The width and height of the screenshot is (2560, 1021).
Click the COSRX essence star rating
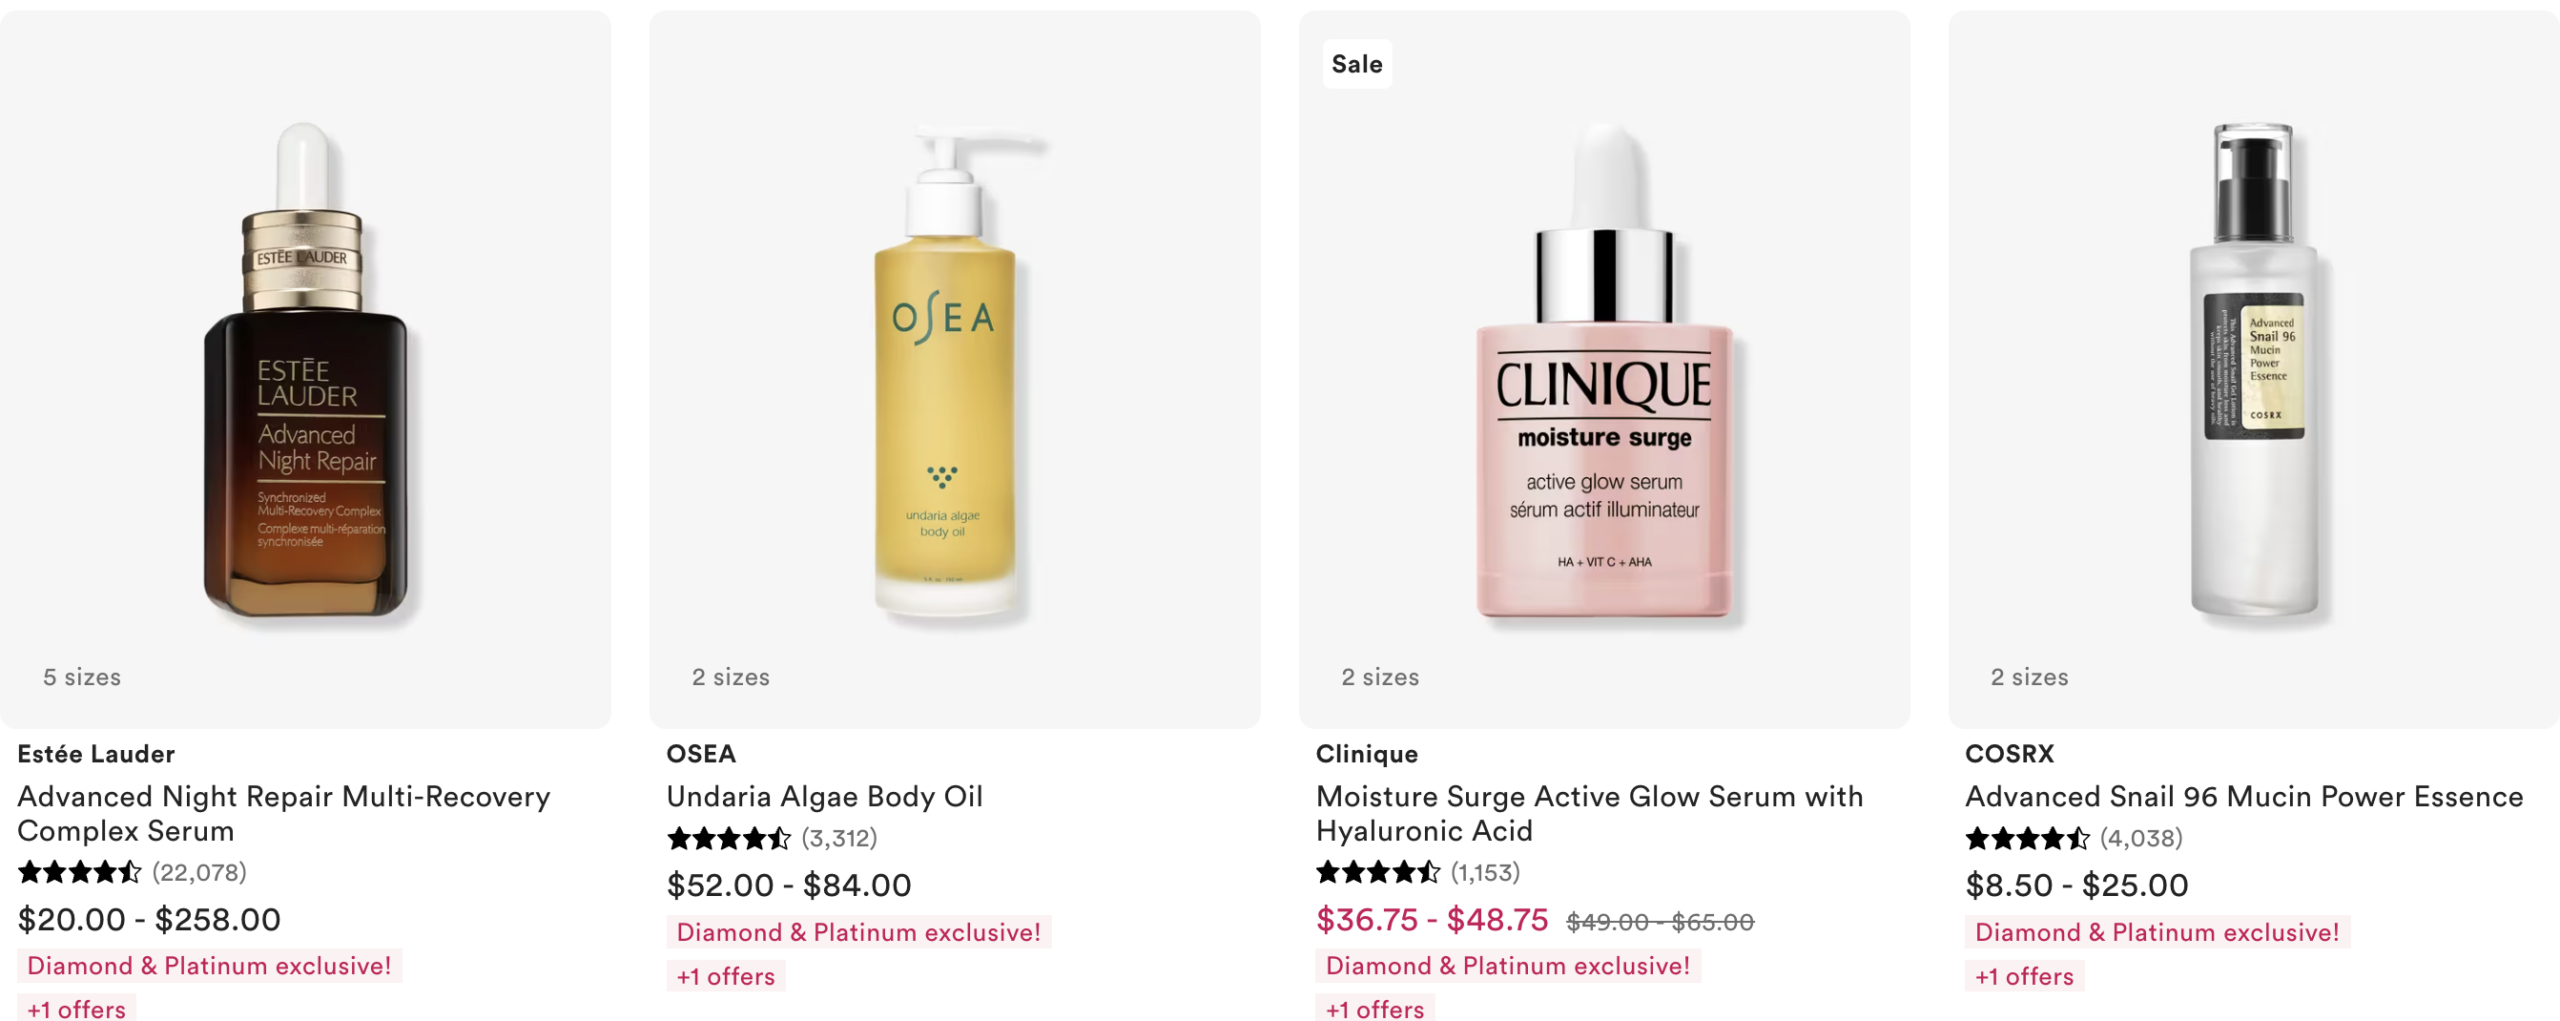pos(2027,838)
